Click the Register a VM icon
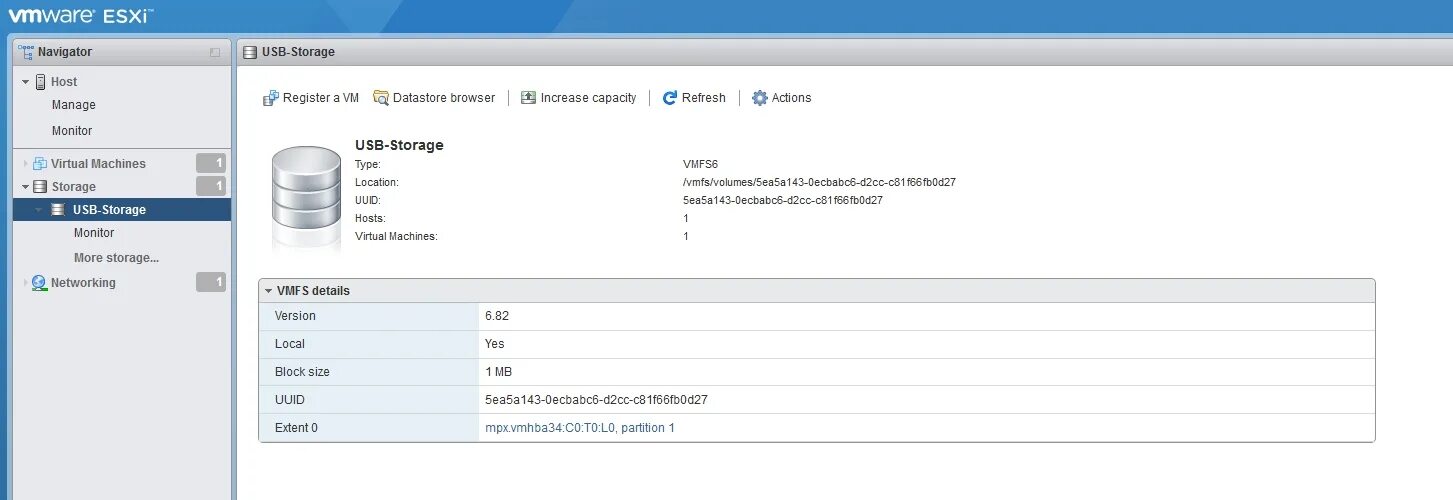This screenshot has width=1453, height=500. [270, 98]
